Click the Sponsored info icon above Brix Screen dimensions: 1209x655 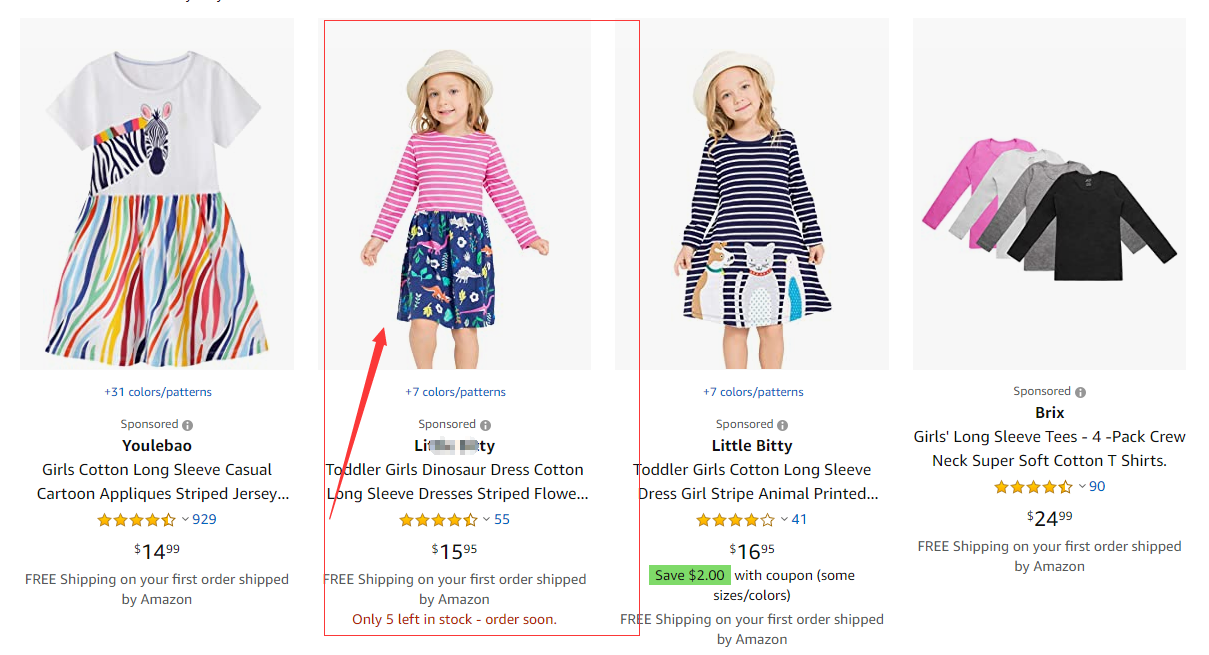1080,392
